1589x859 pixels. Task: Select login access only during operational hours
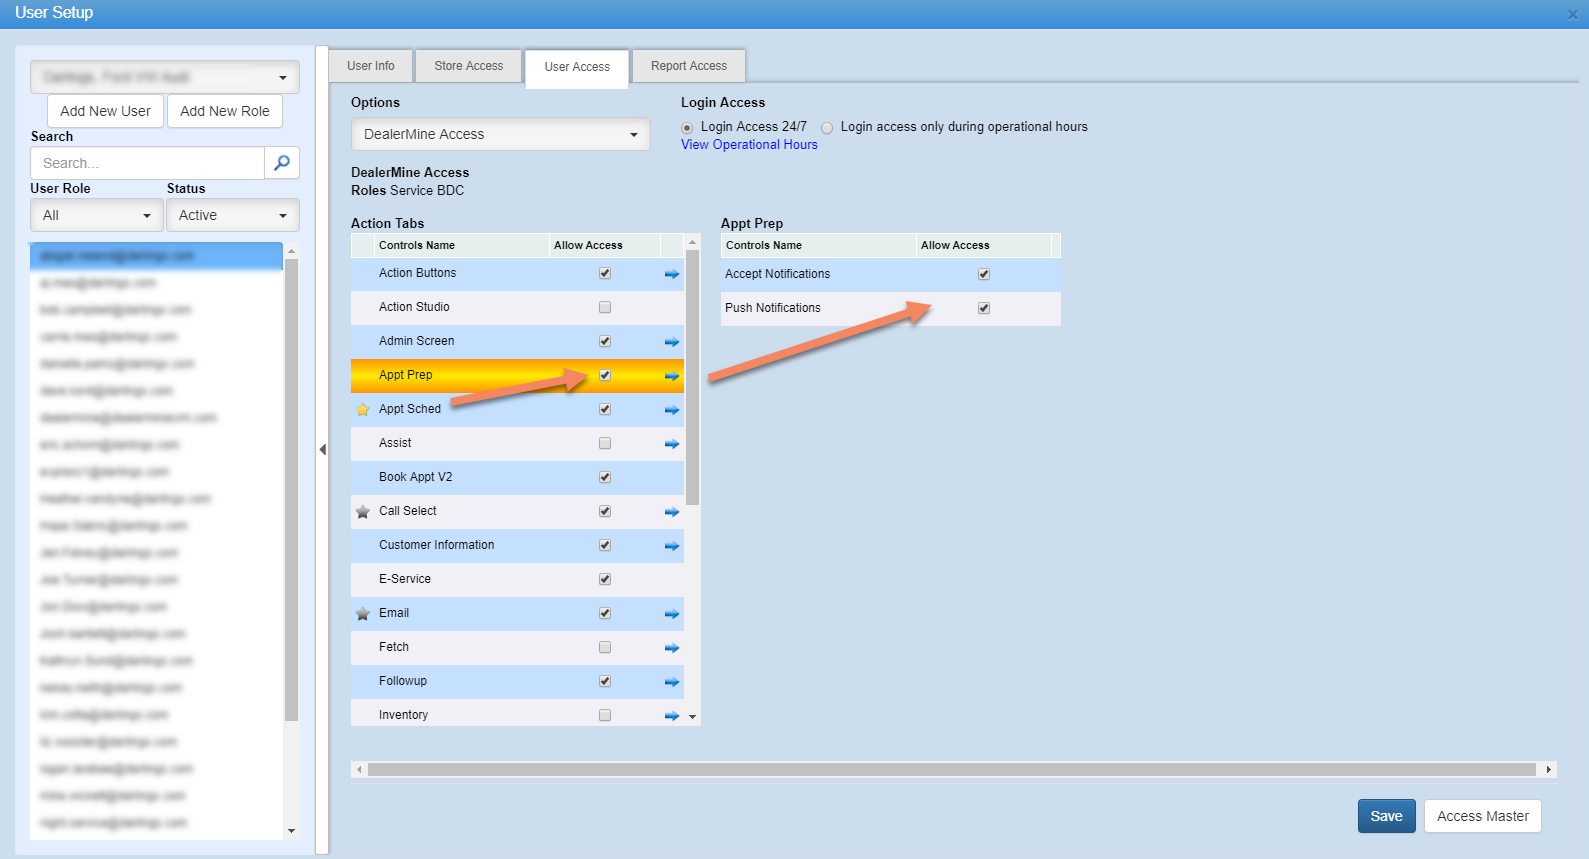point(827,128)
